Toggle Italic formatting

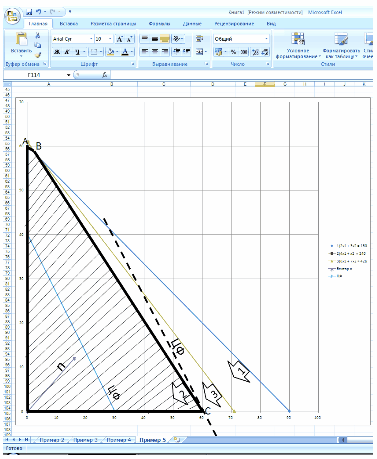(x=67, y=52)
